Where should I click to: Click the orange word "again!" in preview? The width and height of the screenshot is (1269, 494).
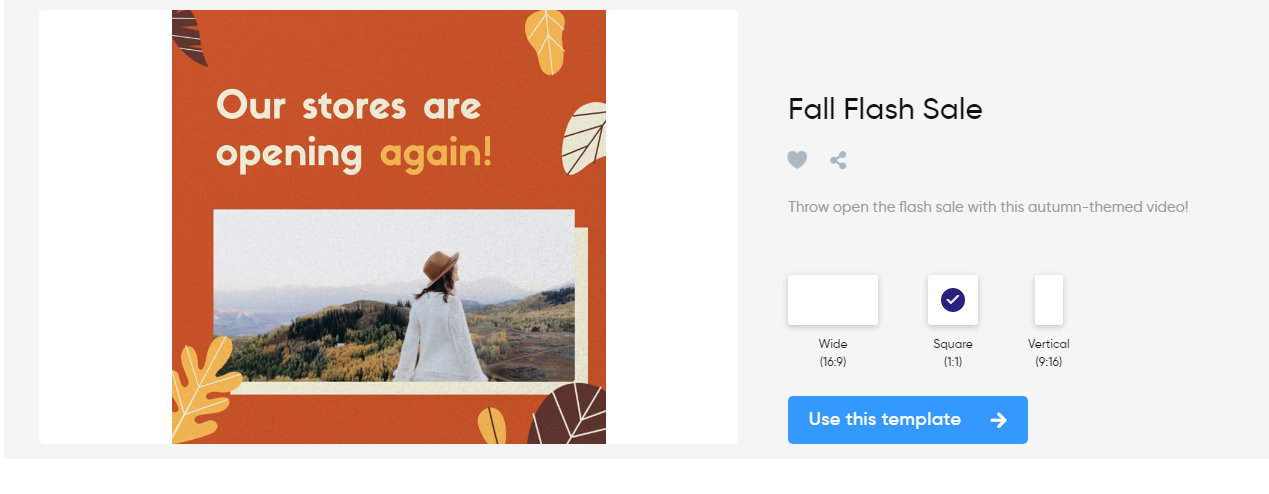436,153
